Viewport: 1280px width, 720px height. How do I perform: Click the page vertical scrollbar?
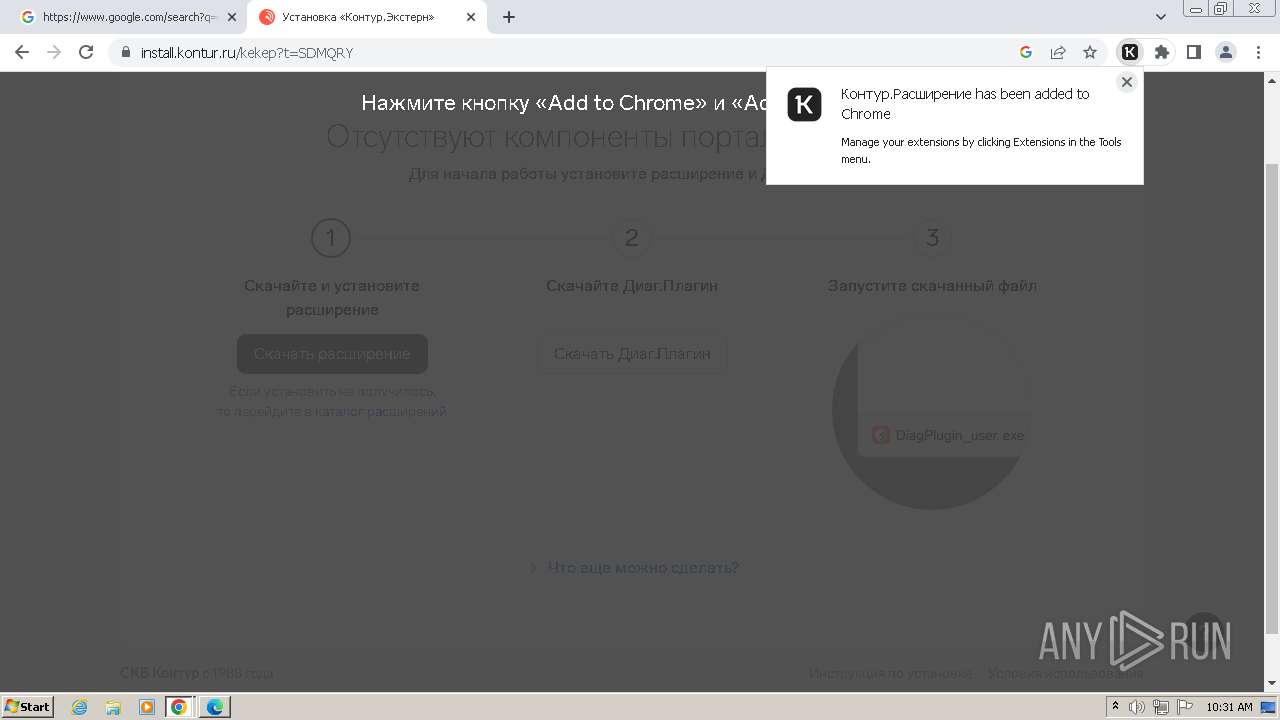(x=1272, y=398)
